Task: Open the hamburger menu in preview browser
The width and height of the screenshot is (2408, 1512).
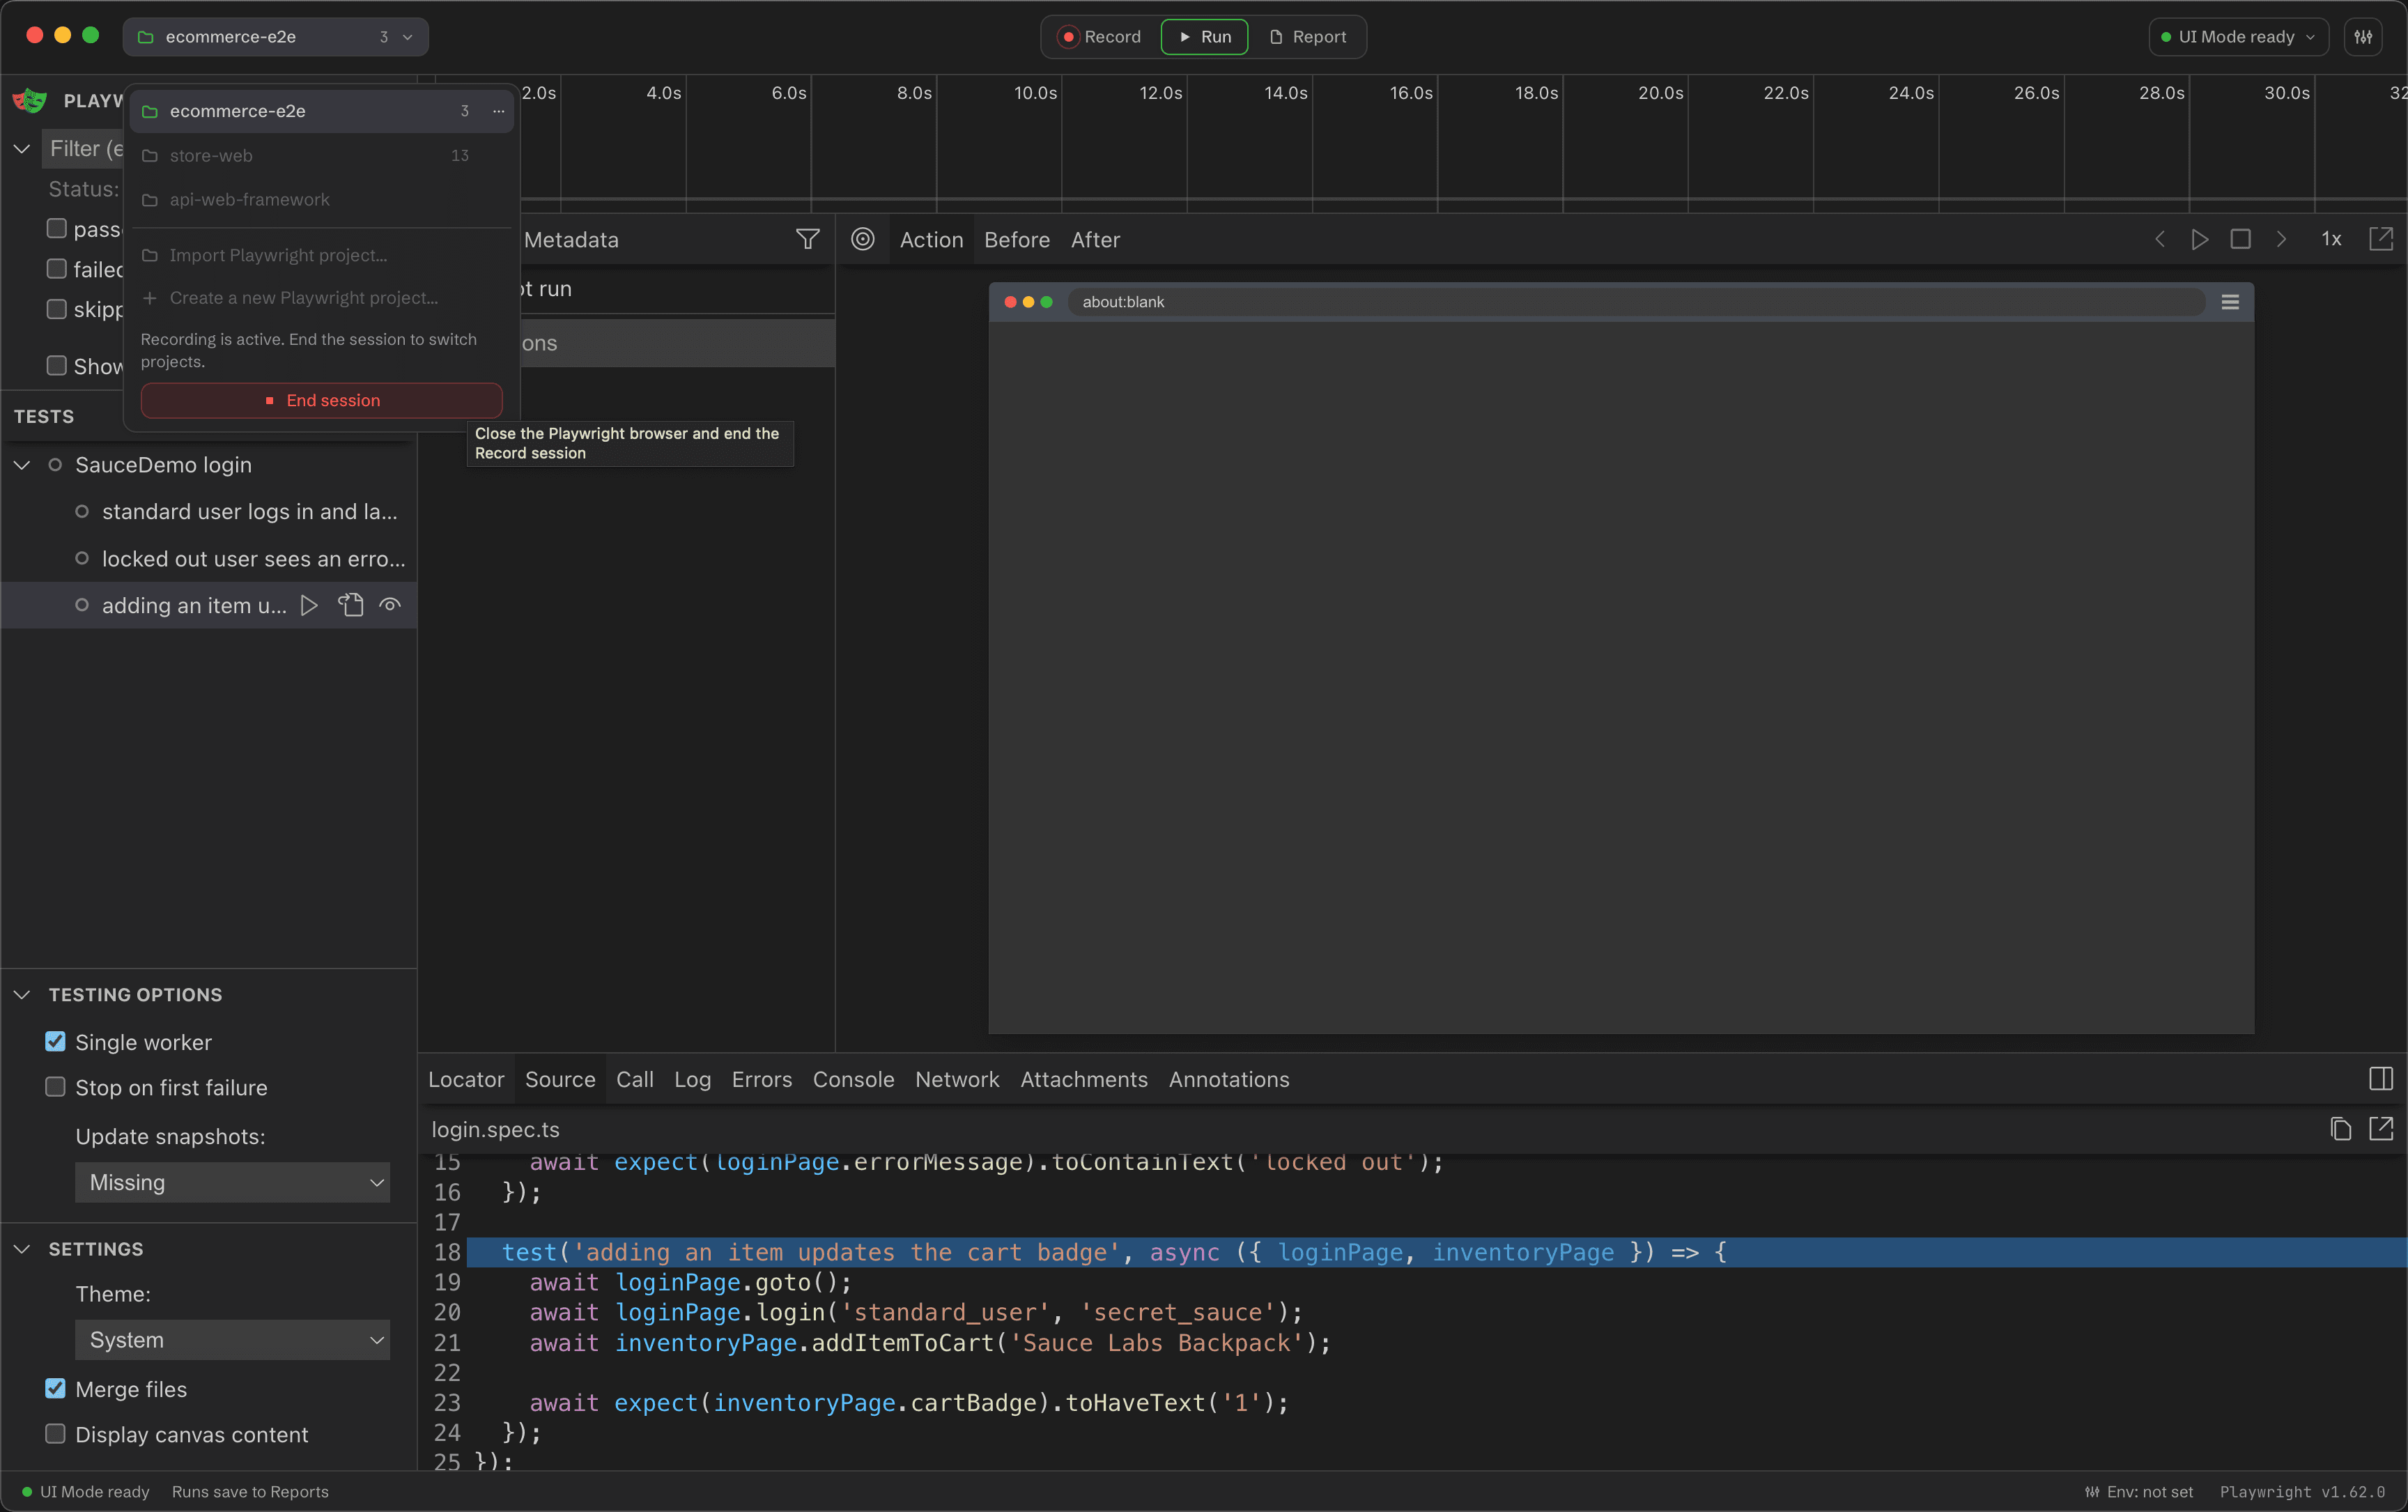Action: [2230, 302]
